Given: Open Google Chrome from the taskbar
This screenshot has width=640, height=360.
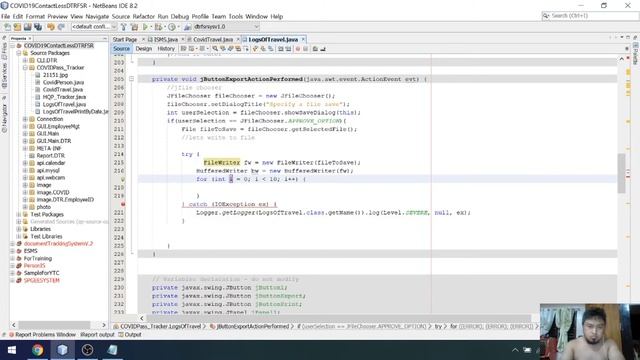Looking at the screenshot, I should point(38,350).
